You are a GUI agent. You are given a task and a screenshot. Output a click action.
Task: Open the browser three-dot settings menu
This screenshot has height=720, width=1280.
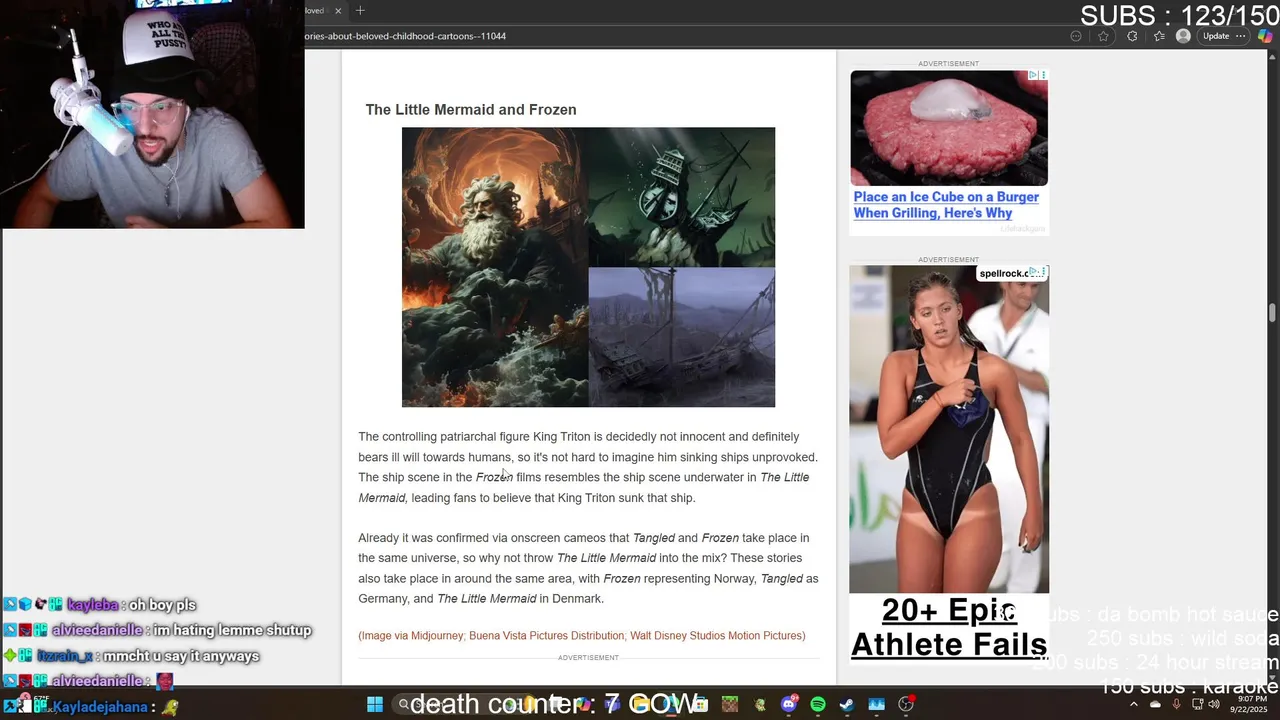pyautogui.click(x=1240, y=36)
